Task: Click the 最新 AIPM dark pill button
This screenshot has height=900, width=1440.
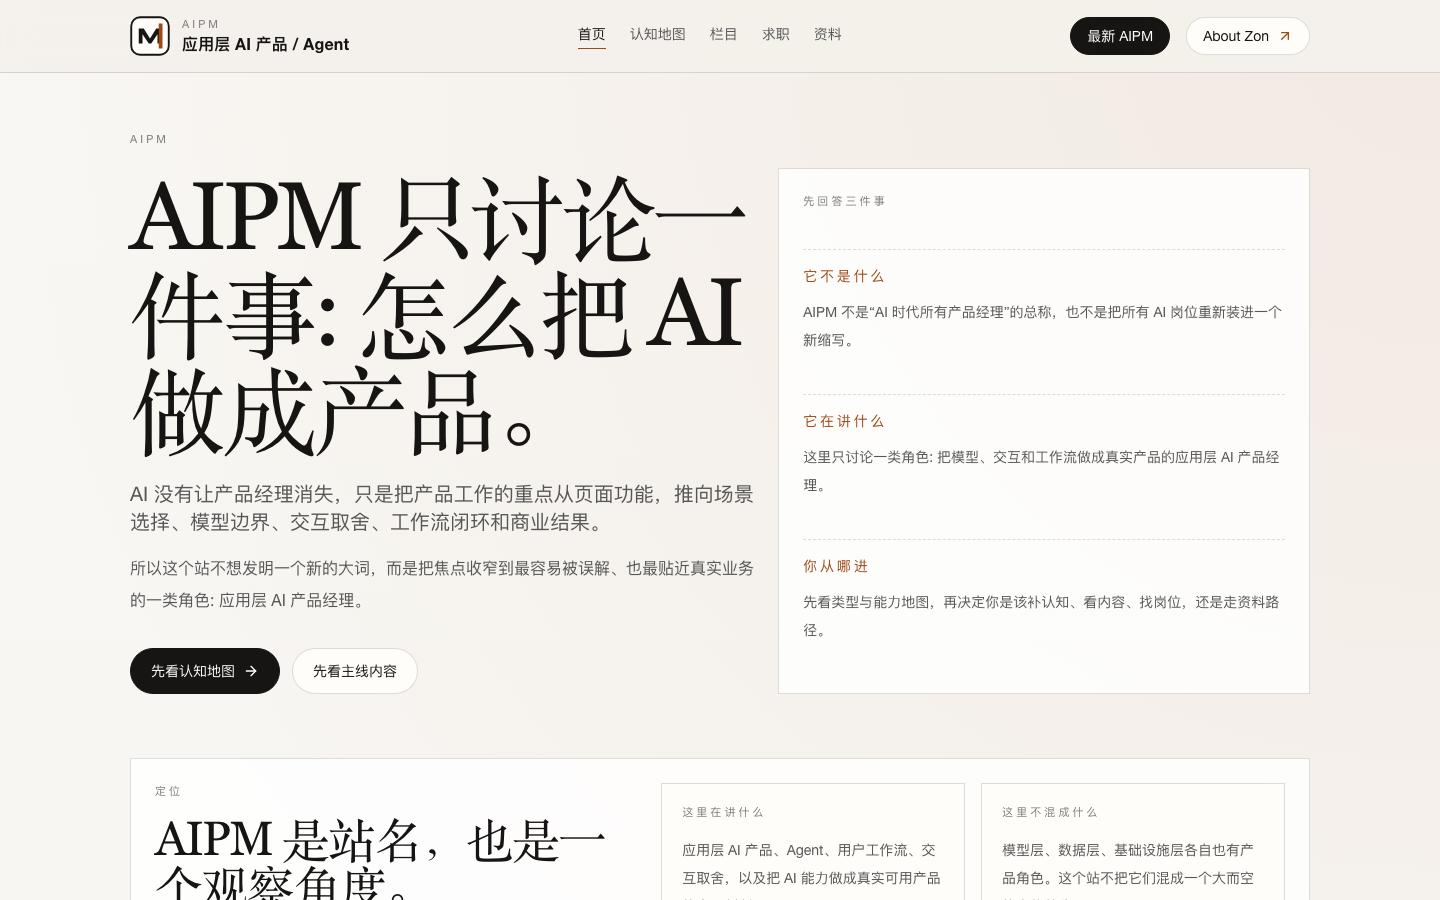Action: (1120, 35)
